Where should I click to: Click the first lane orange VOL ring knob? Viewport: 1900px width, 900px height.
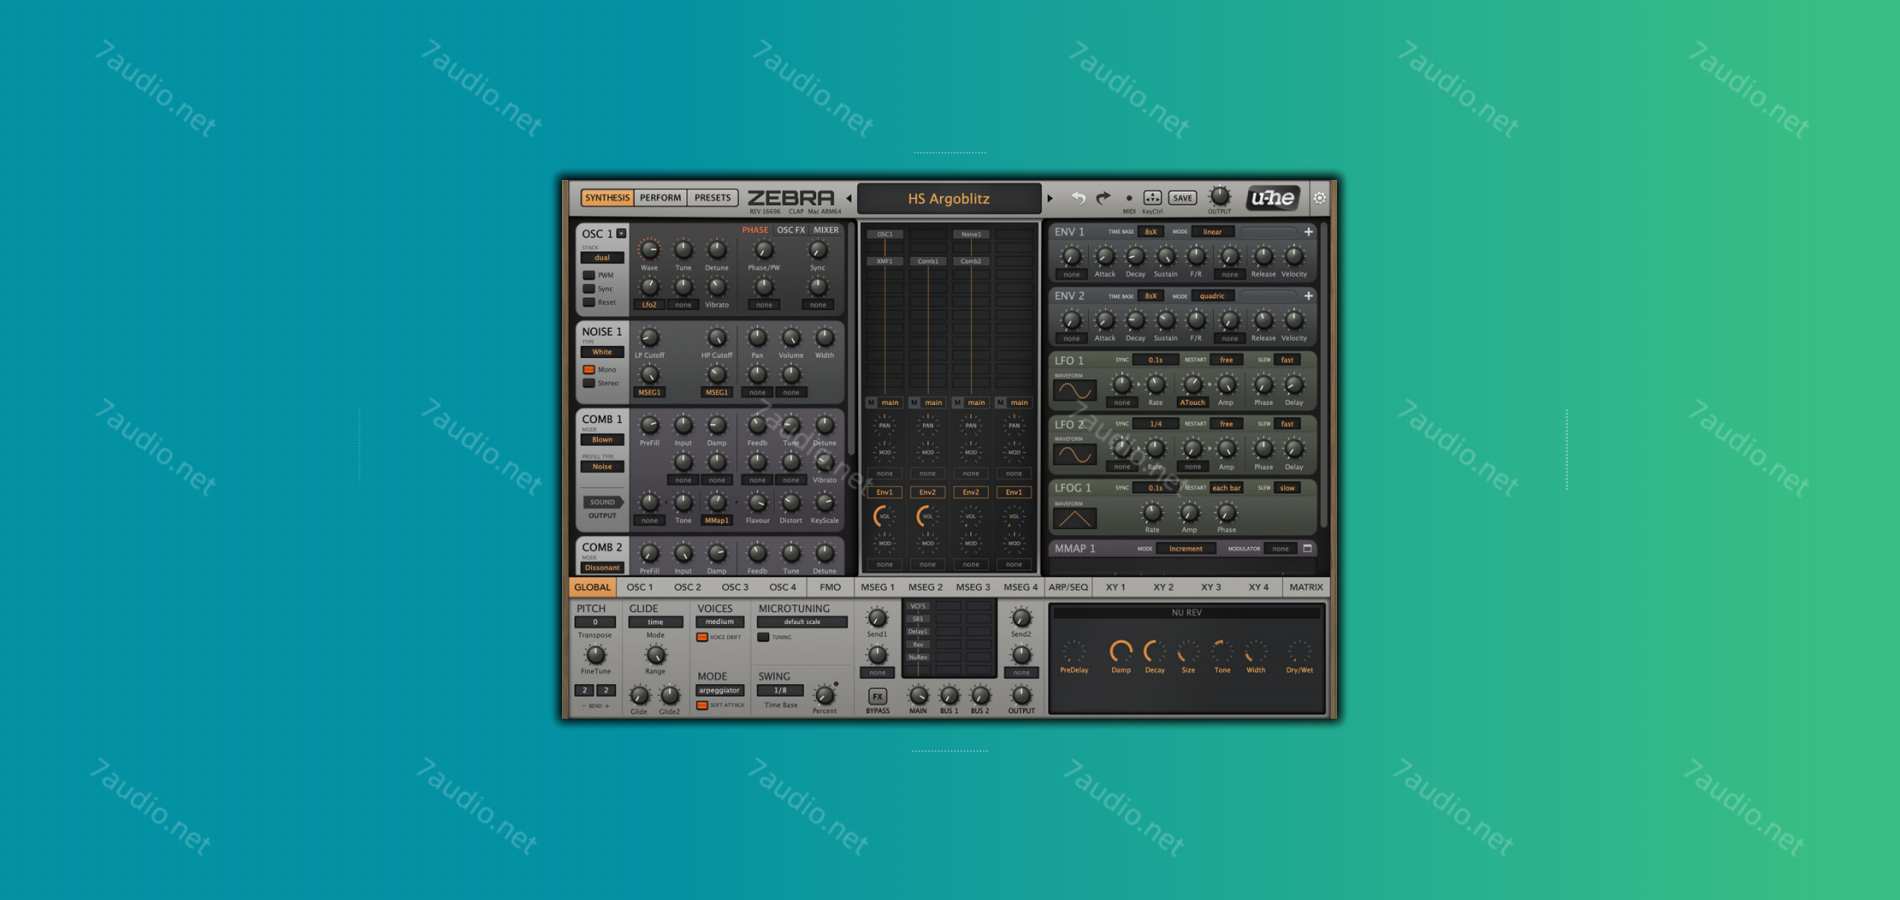[x=884, y=516]
